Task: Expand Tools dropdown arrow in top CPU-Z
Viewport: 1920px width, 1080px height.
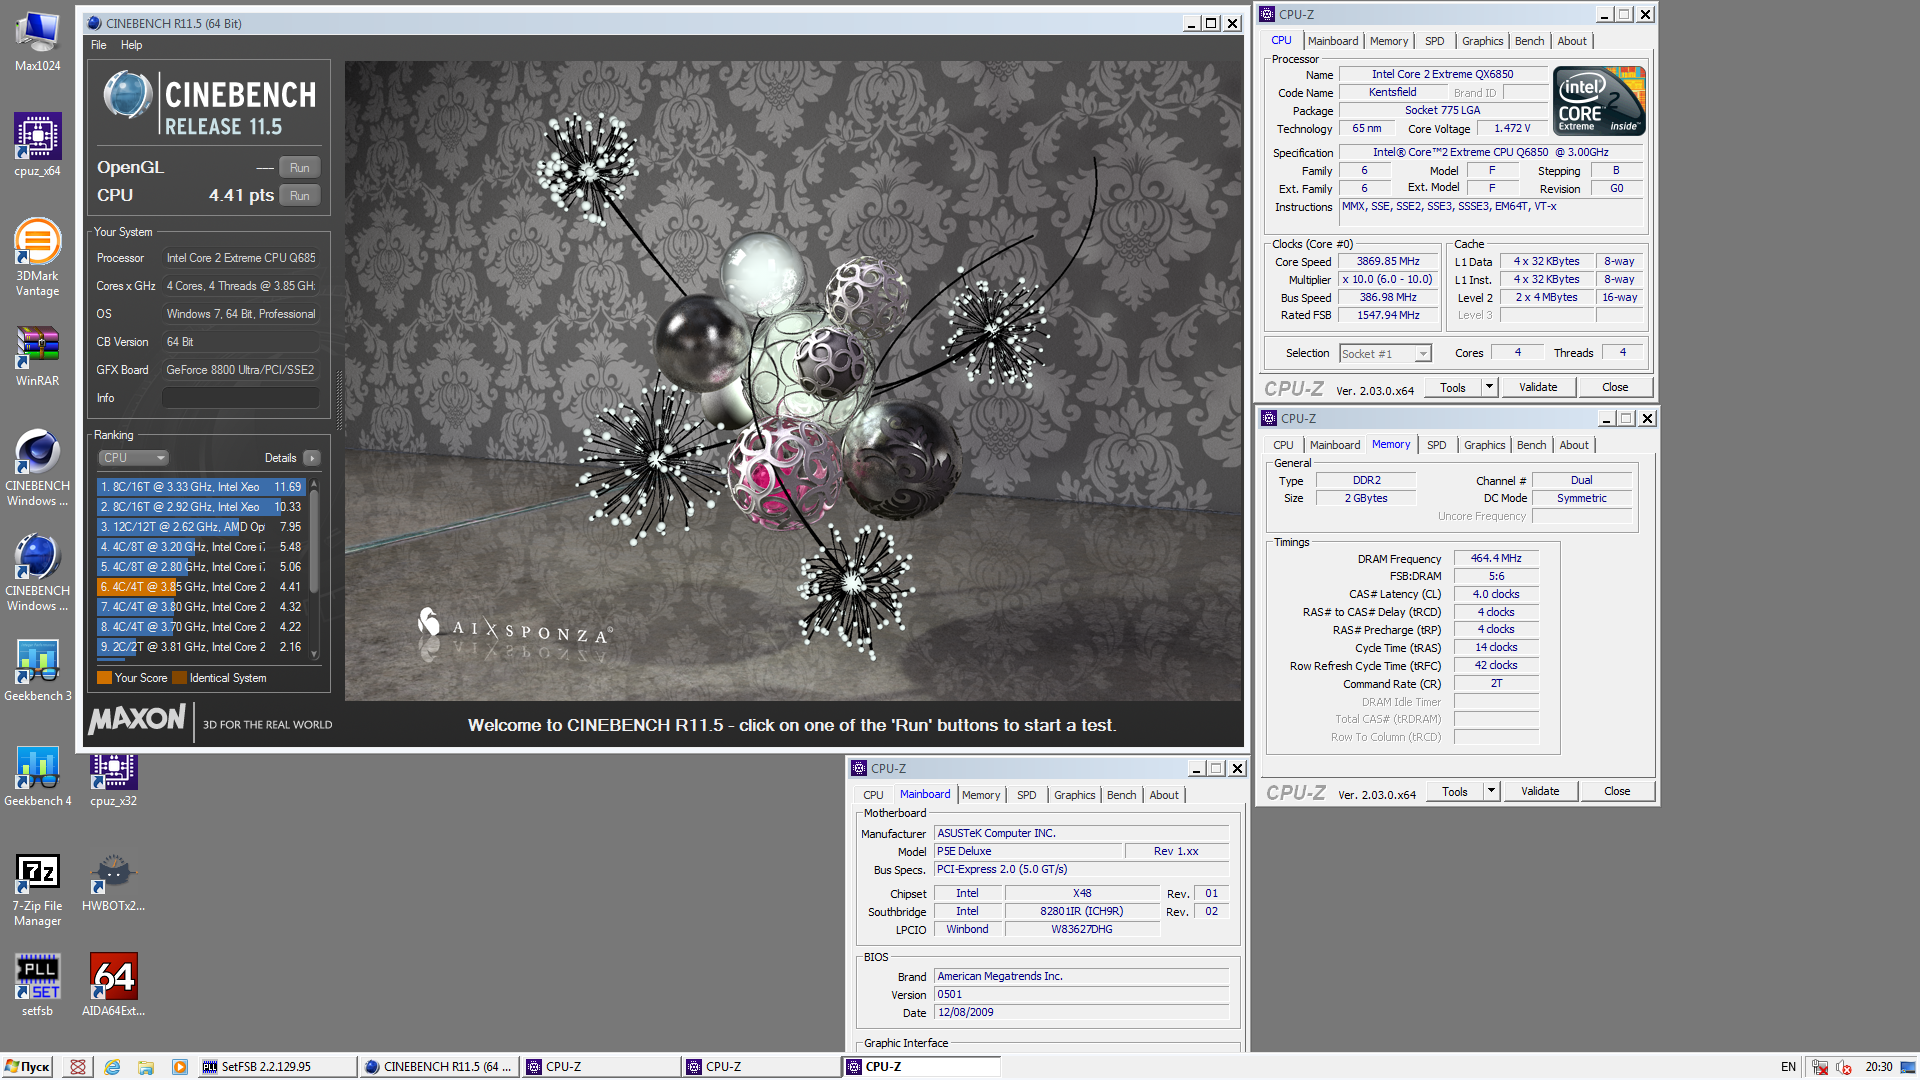Action: [1489, 387]
